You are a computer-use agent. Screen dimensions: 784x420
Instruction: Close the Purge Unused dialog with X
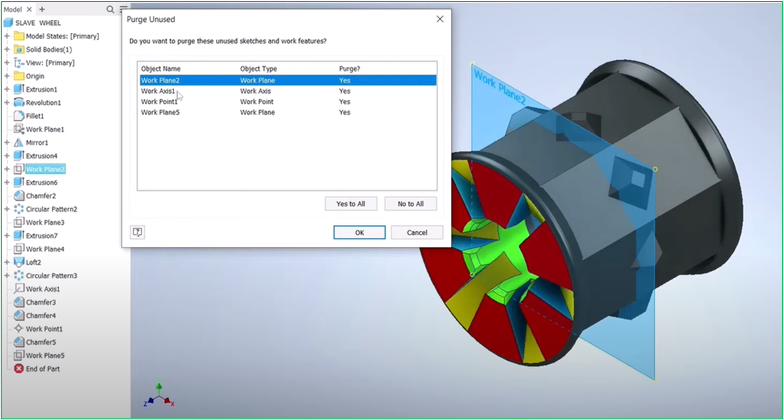point(440,19)
